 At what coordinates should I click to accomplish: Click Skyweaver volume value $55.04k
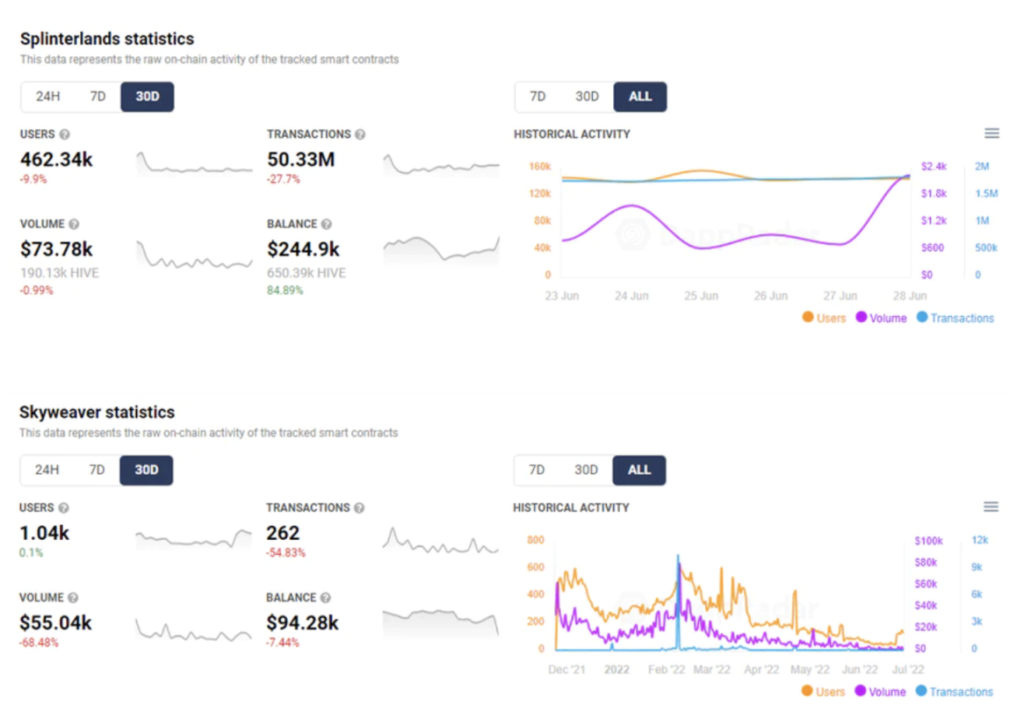(x=56, y=622)
